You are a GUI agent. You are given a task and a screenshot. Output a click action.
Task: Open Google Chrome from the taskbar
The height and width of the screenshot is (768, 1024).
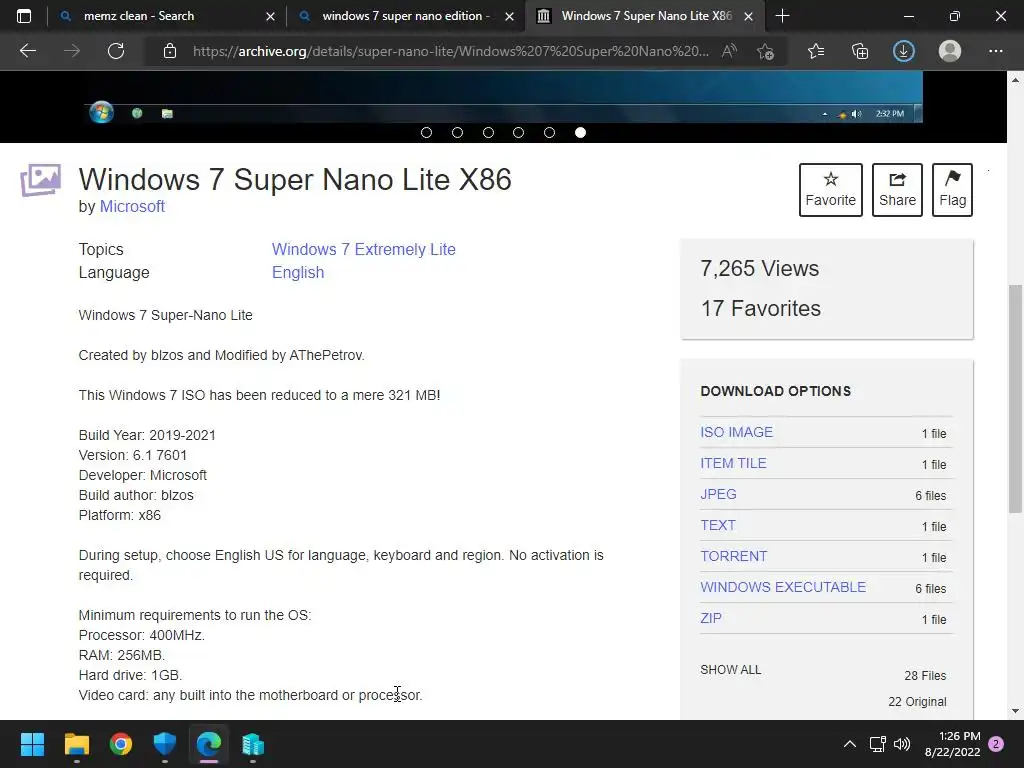[x=121, y=744]
